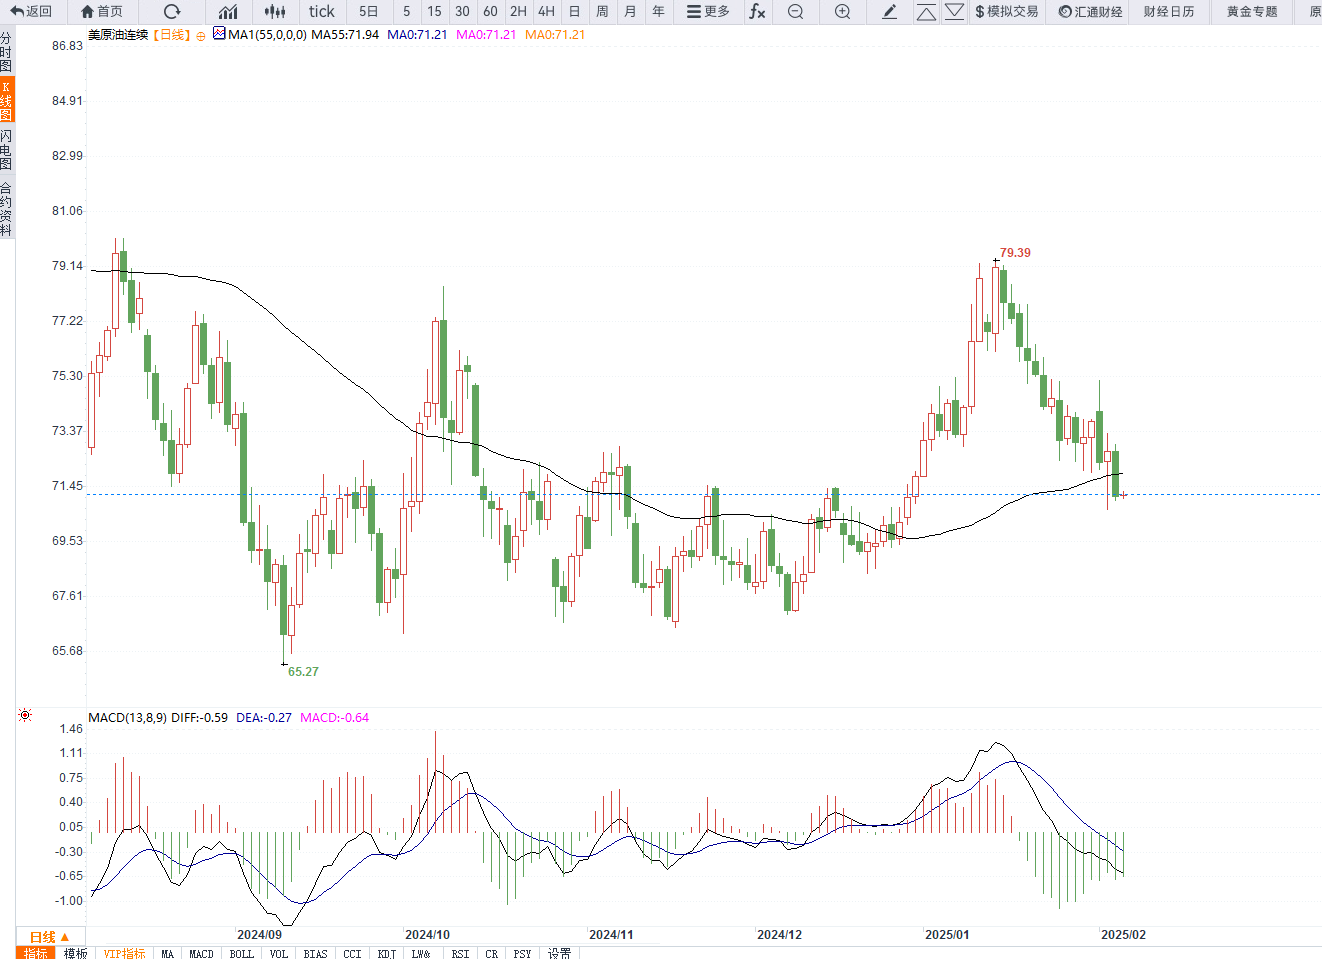Switch to the candlestick chart style icon
The image size is (1322, 959).
point(275,12)
